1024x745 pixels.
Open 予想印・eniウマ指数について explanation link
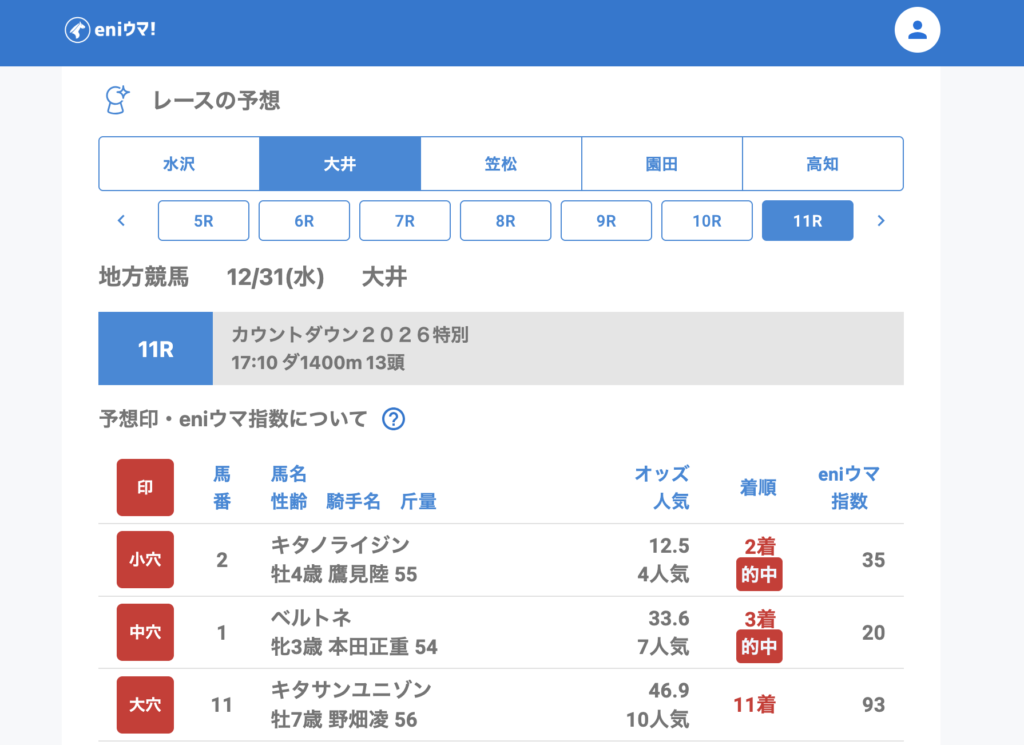pyautogui.click(x=233, y=419)
